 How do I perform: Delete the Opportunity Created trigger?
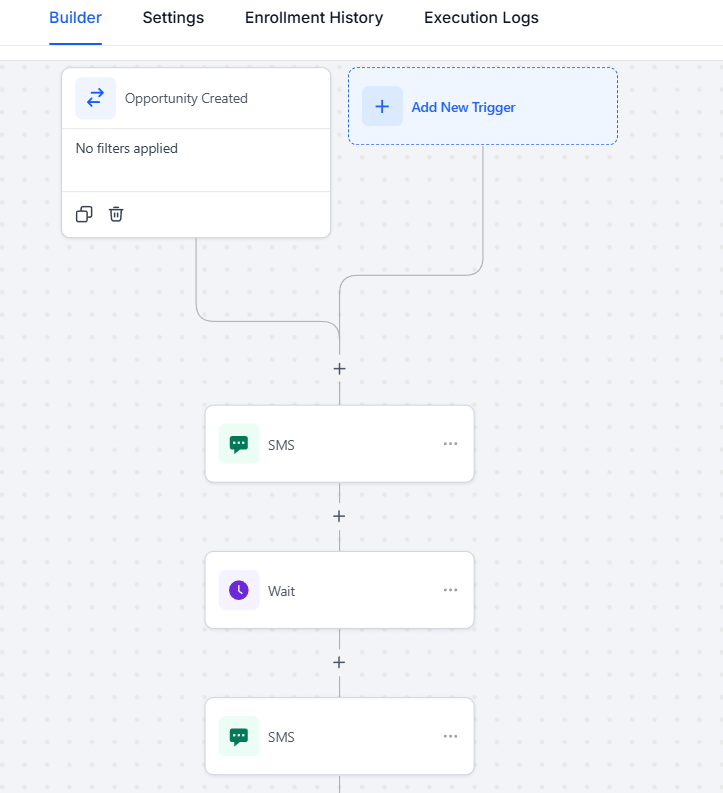click(116, 214)
